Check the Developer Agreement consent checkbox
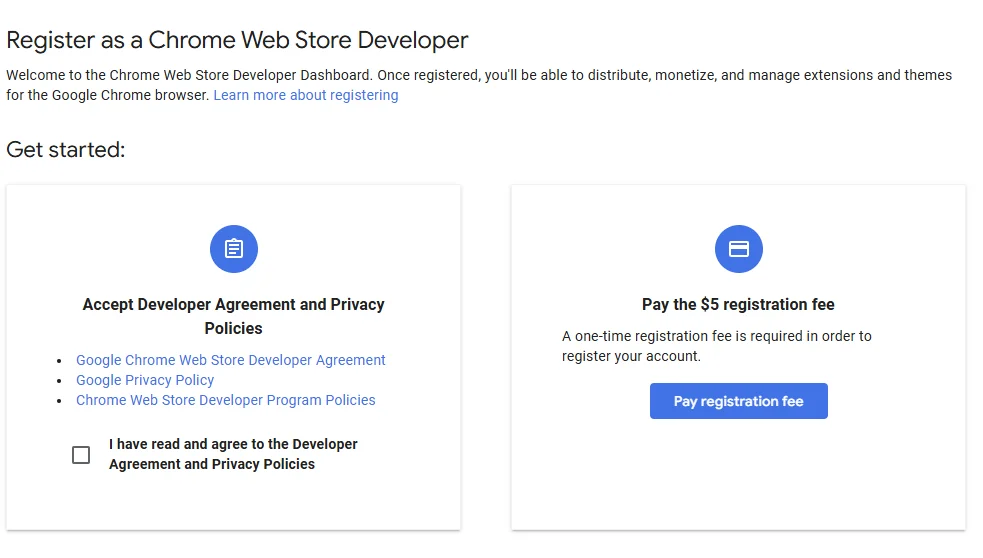Screen dimensions: 983x558 [x=81, y=455]
